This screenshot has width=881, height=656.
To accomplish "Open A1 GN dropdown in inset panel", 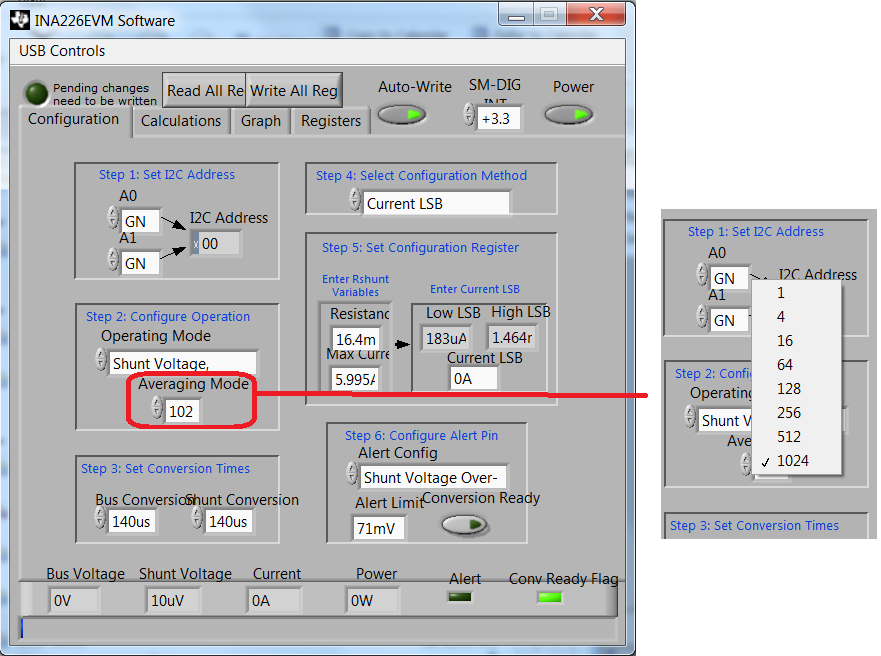I will click(x=729, y=320).
